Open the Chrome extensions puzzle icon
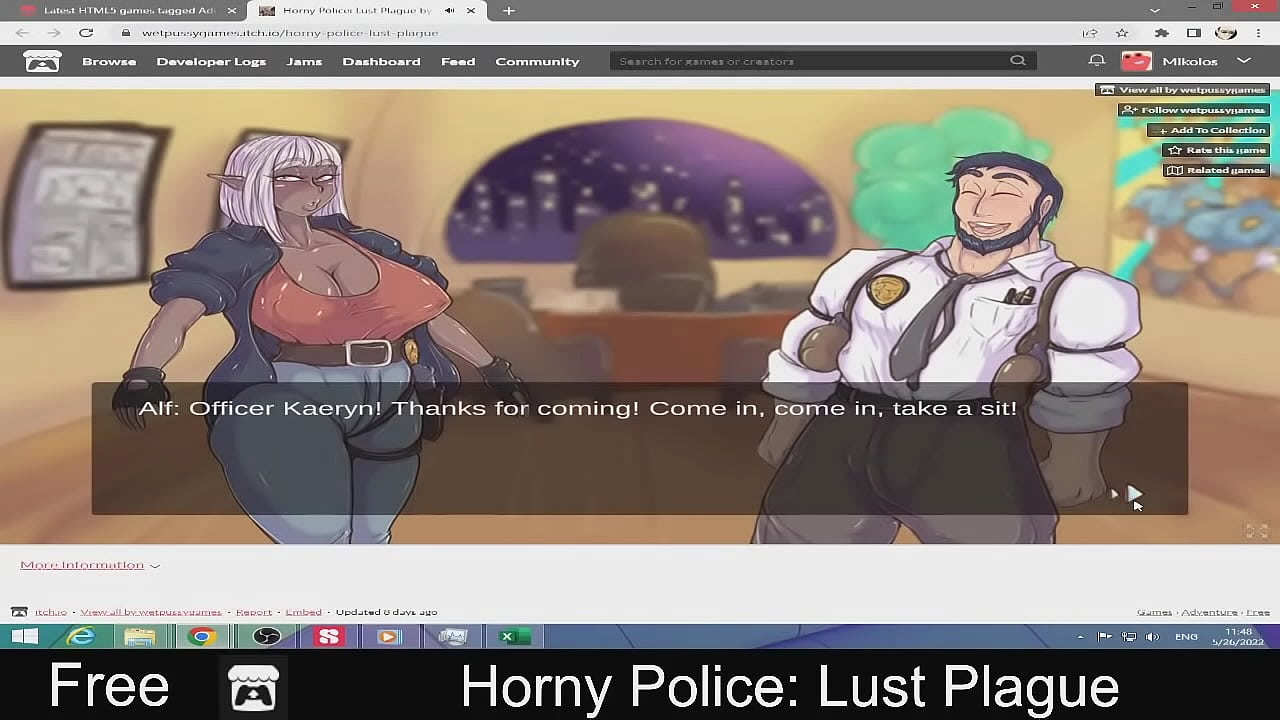 coord(1161,33)
